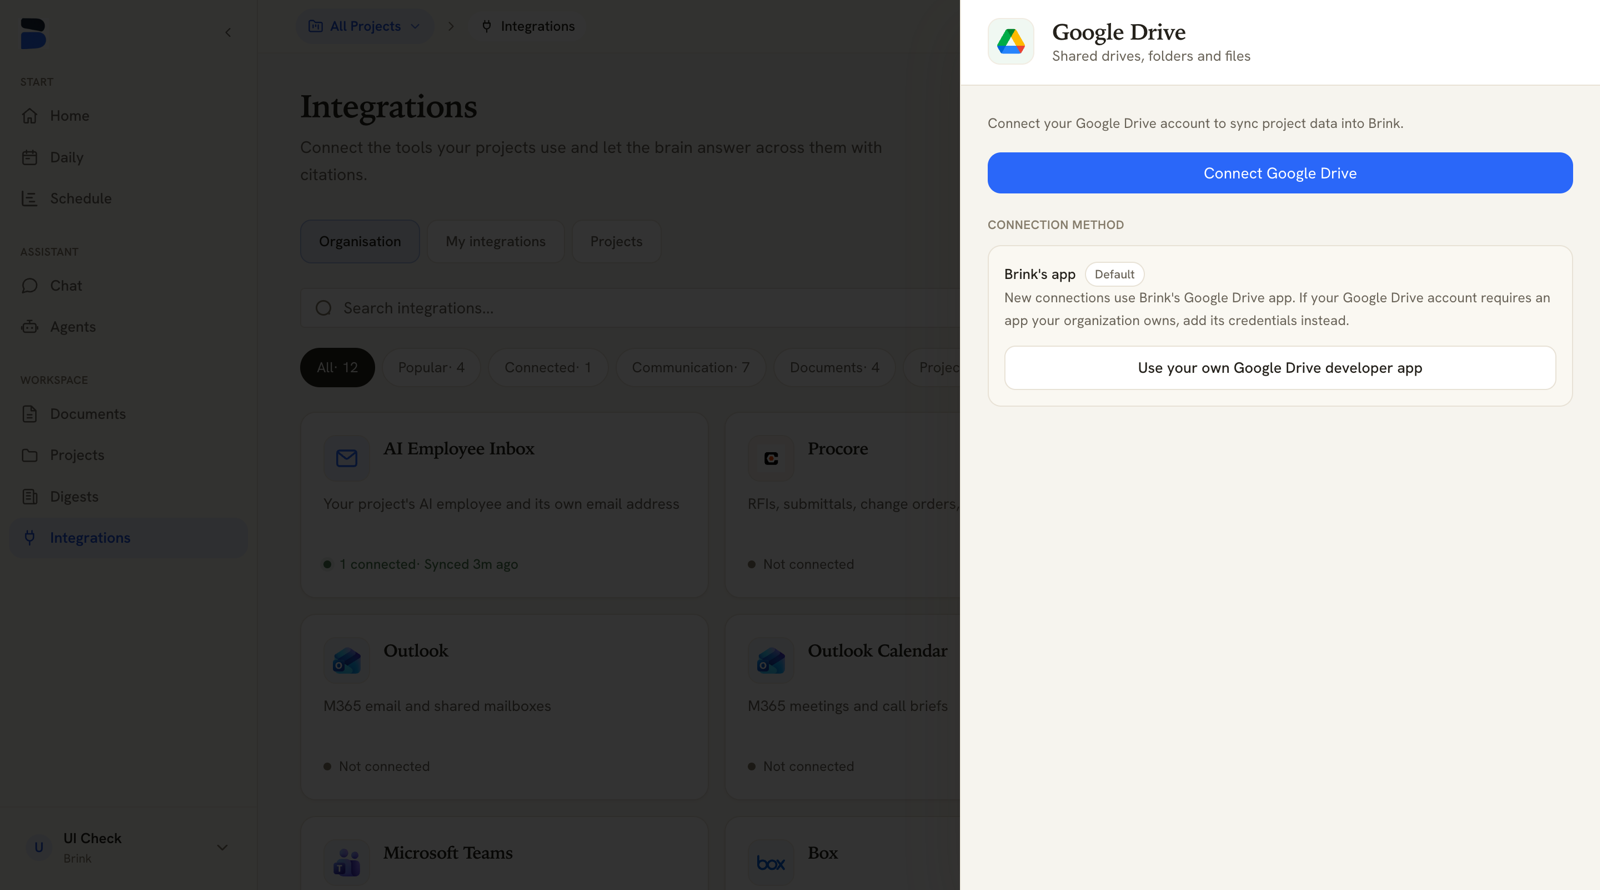Click the Box logo icon
This screenshot has height=890, width=1600.
click(x=771, y=862)
